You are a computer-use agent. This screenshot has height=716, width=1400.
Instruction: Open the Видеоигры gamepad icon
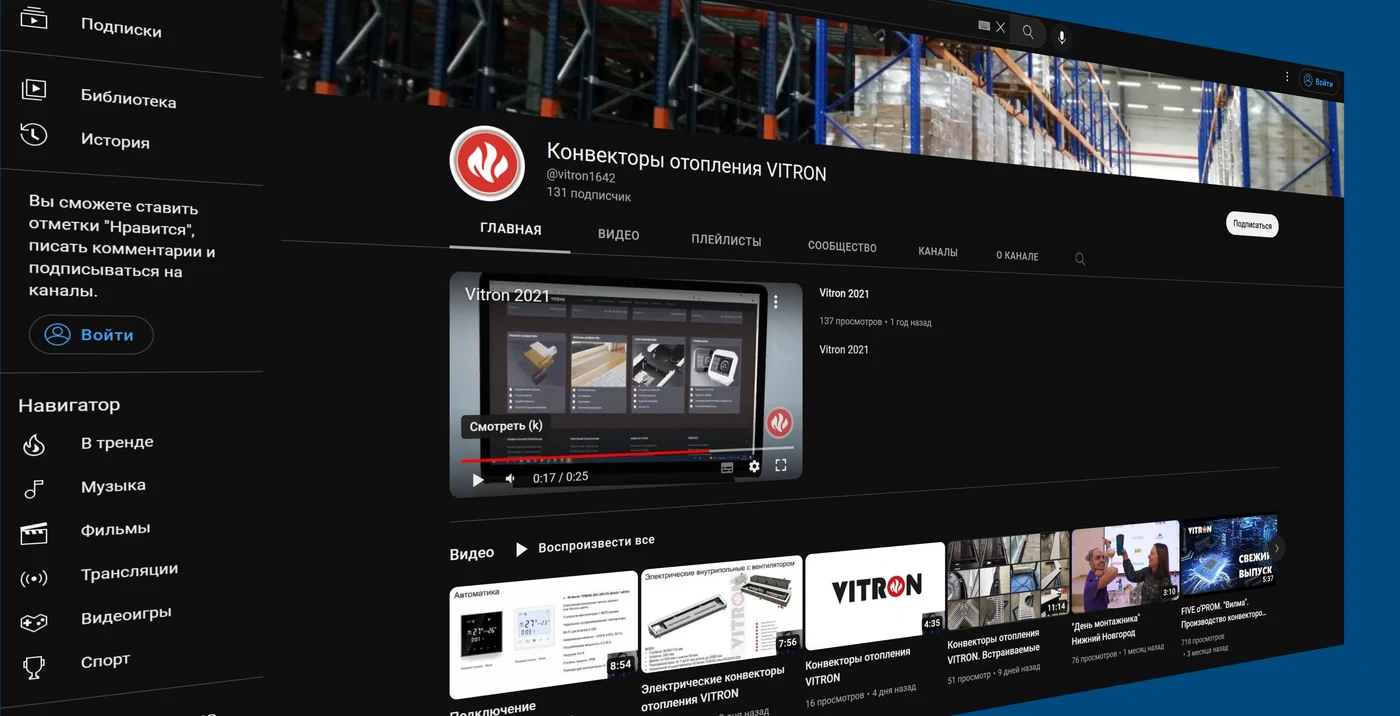(34, 622)
